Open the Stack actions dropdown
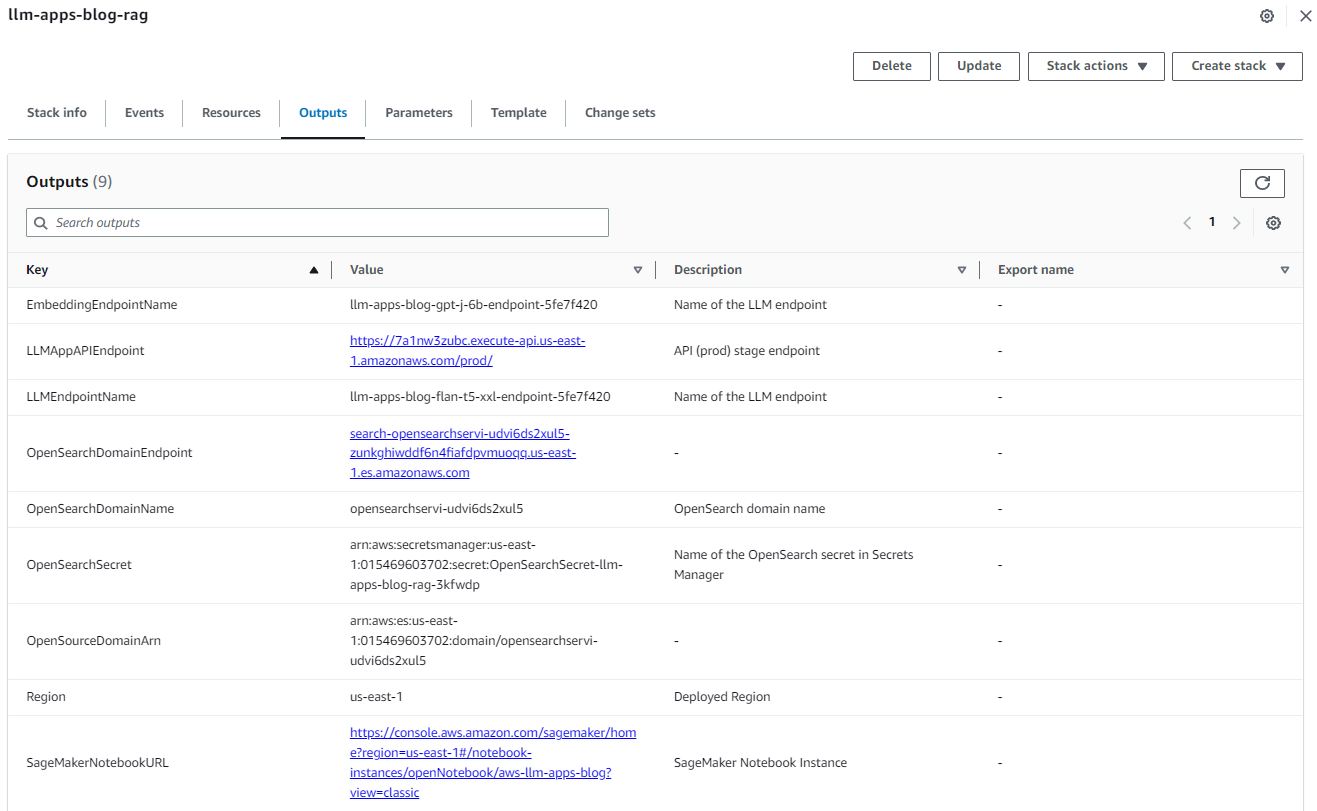The image size is (1317, 811). pyautogui.click(x=1096, y=66)
